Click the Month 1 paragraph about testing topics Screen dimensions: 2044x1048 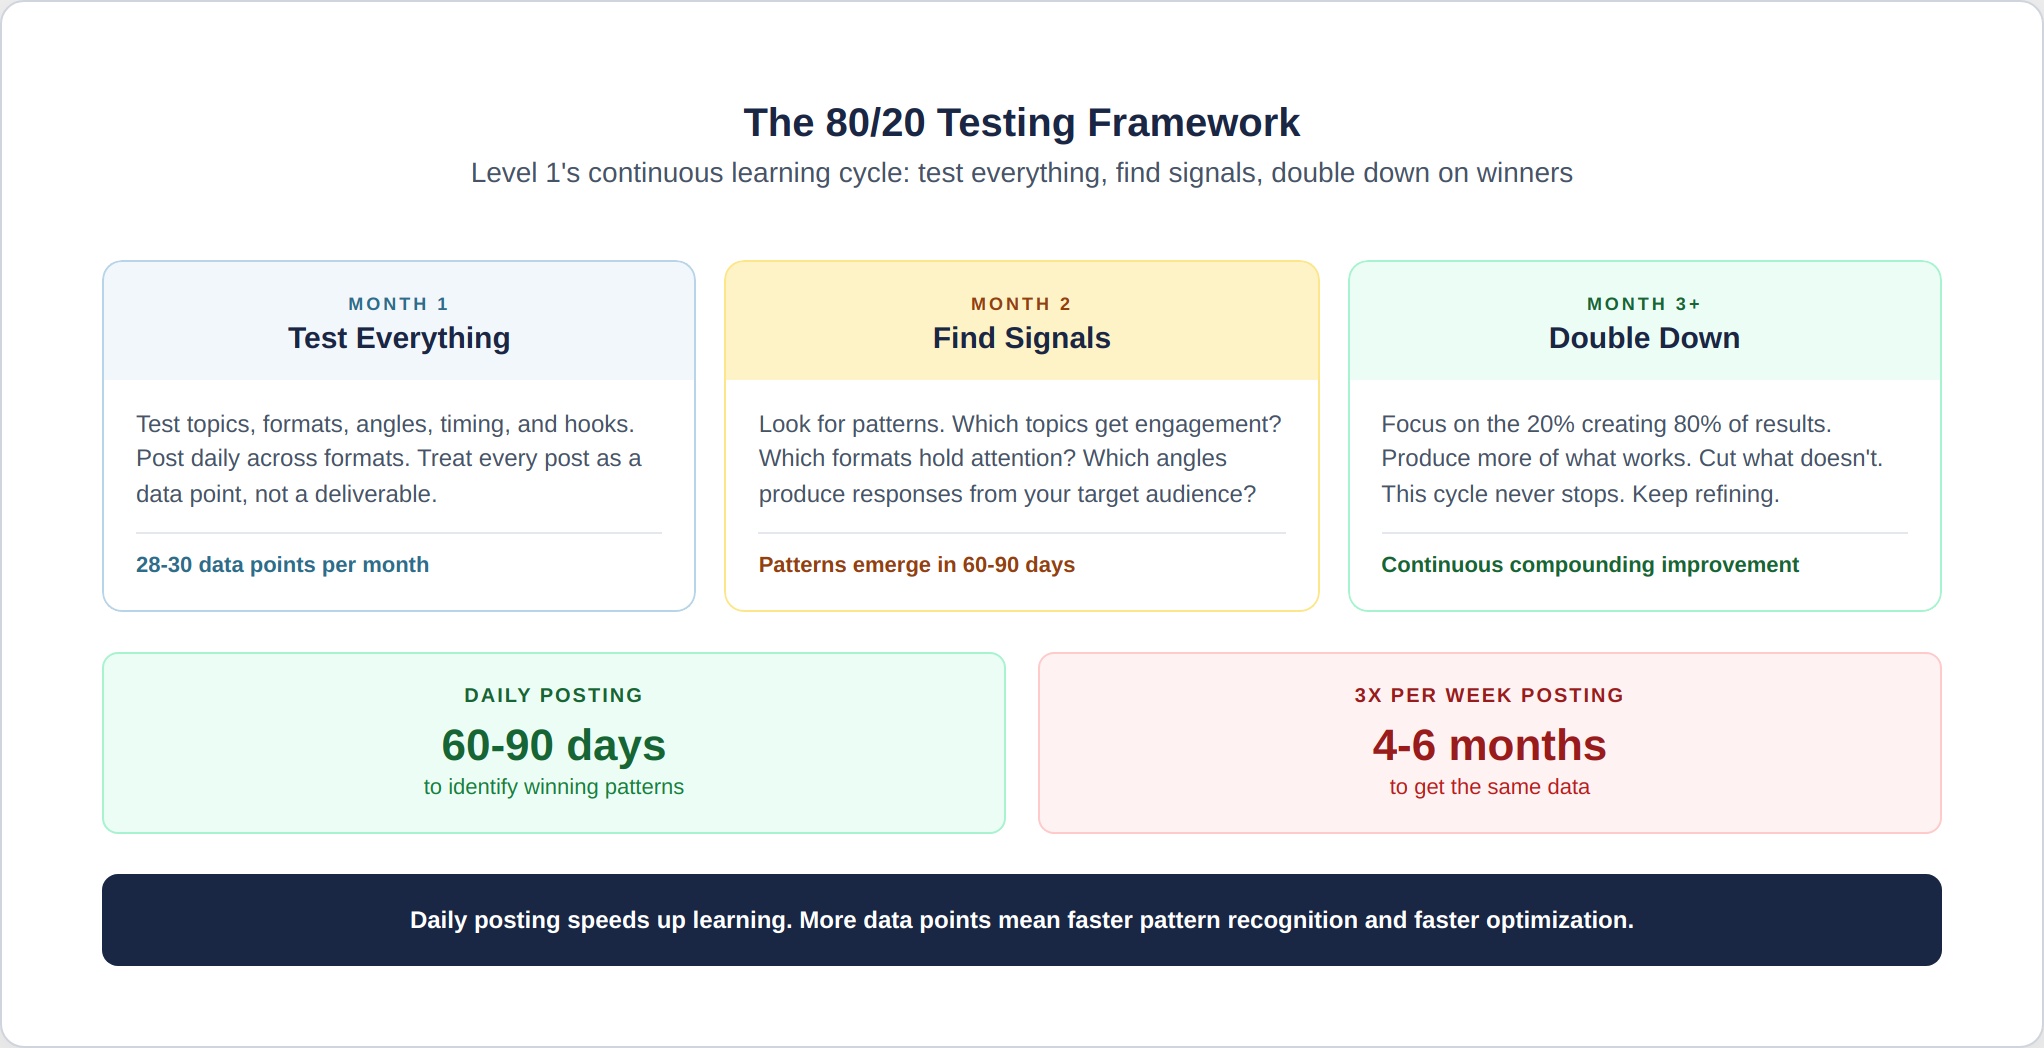pyautogui.click(x=388, y=459)
